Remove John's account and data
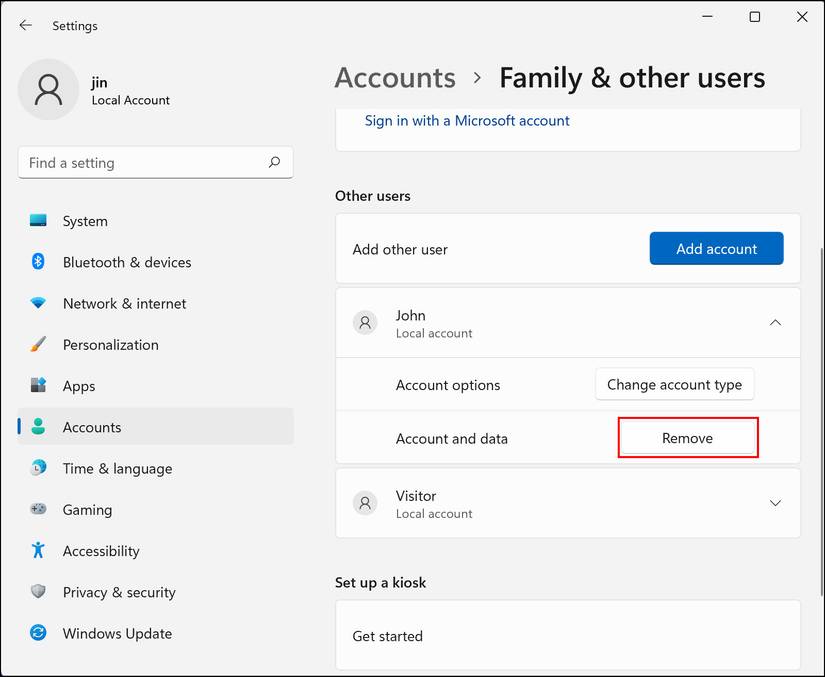This screenshot has width=825, height=677. coord(687,438)
